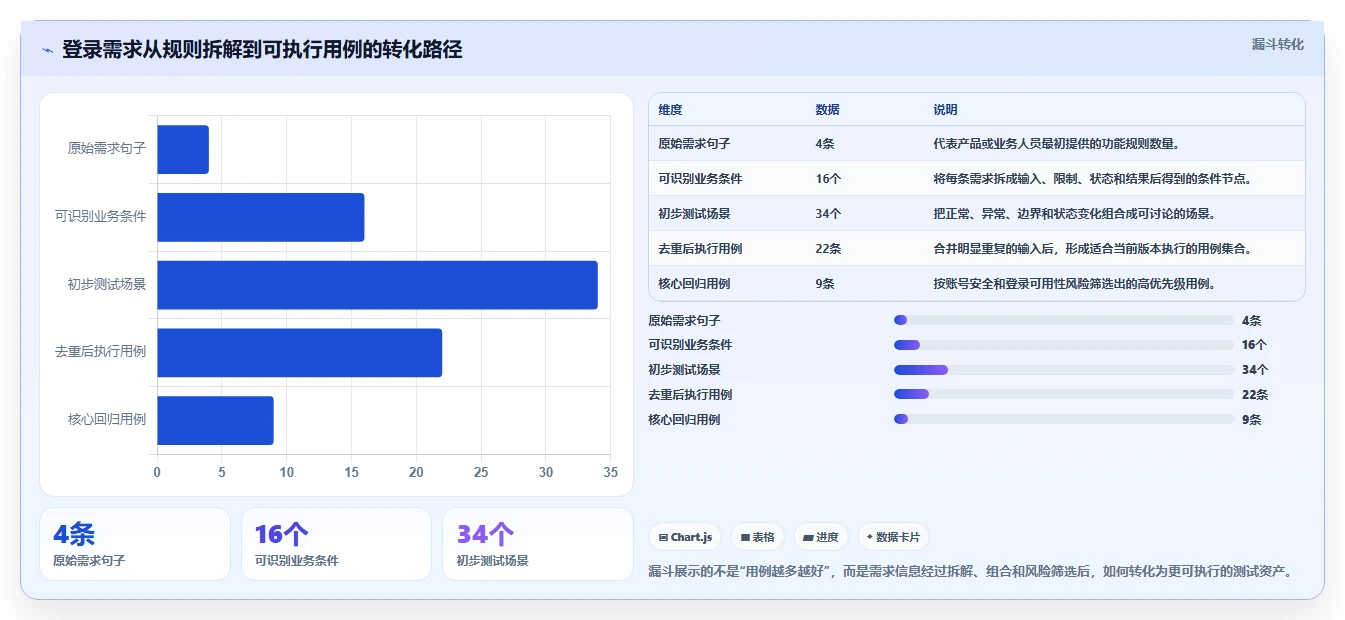This screenshot has height=620, width=1345.
Task: Click the 原始需求句子 progress bar
Action: pos(1063,320)
